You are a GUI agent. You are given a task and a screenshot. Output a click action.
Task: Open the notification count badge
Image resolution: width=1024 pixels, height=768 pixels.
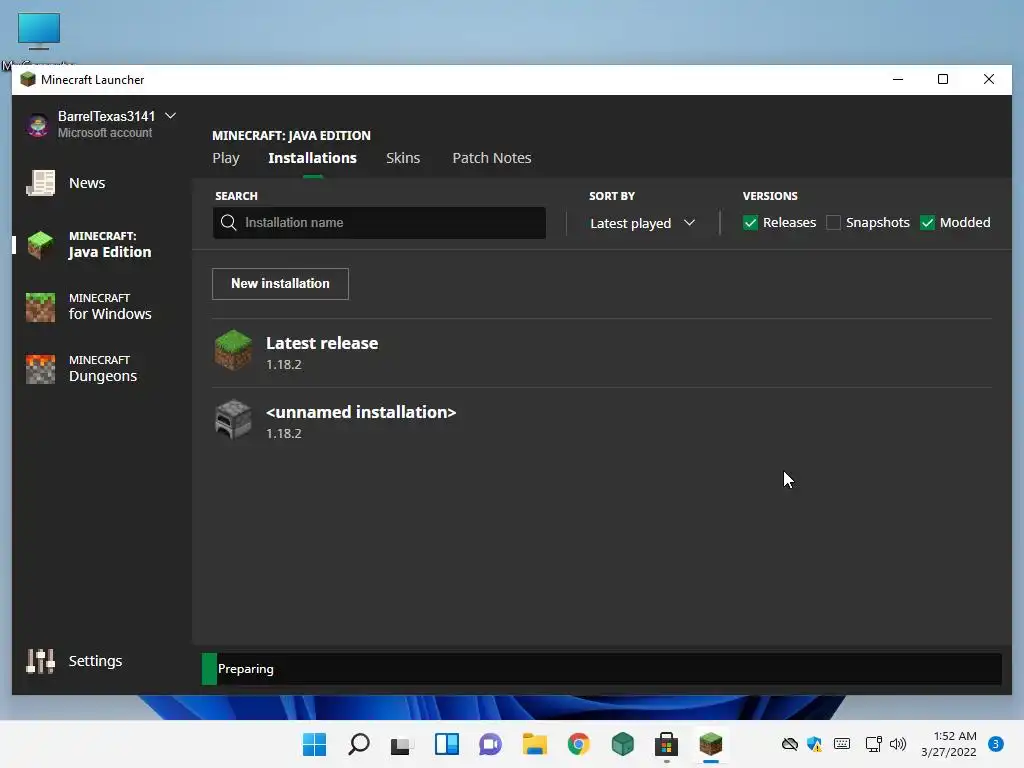click(x=995, y=744)
